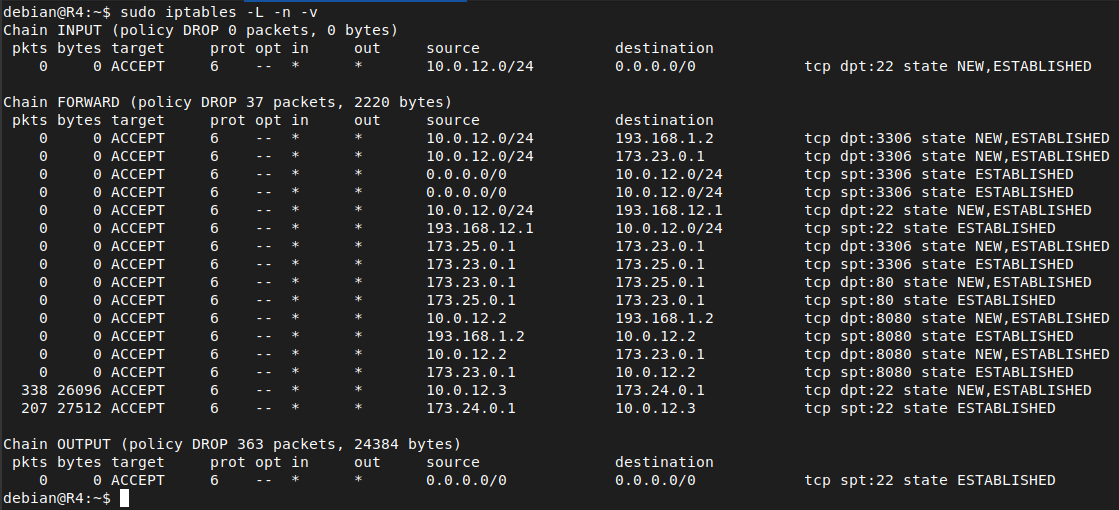
Task: Click source 10.0.12.3 in the dpt:22 rule
Action: (x=467, y=390)
